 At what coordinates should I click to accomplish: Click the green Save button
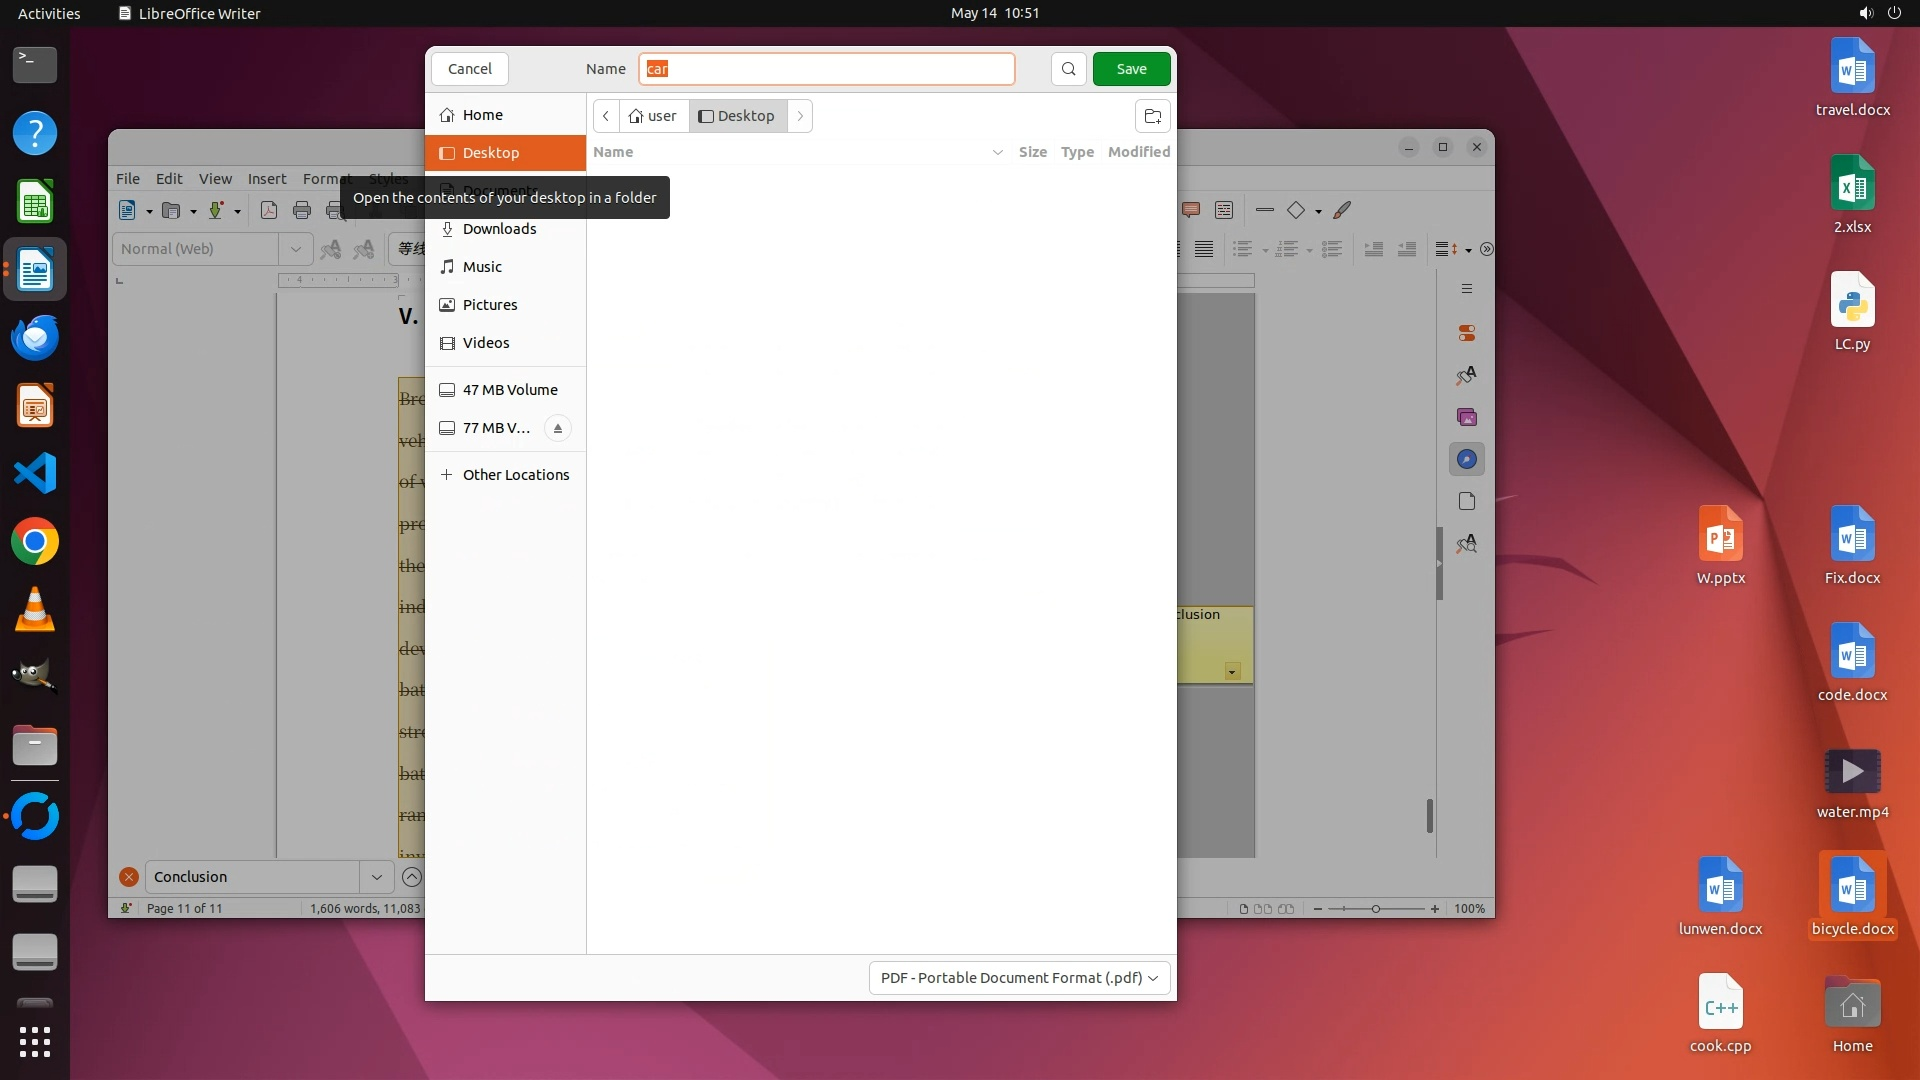tap(1131, 69)
